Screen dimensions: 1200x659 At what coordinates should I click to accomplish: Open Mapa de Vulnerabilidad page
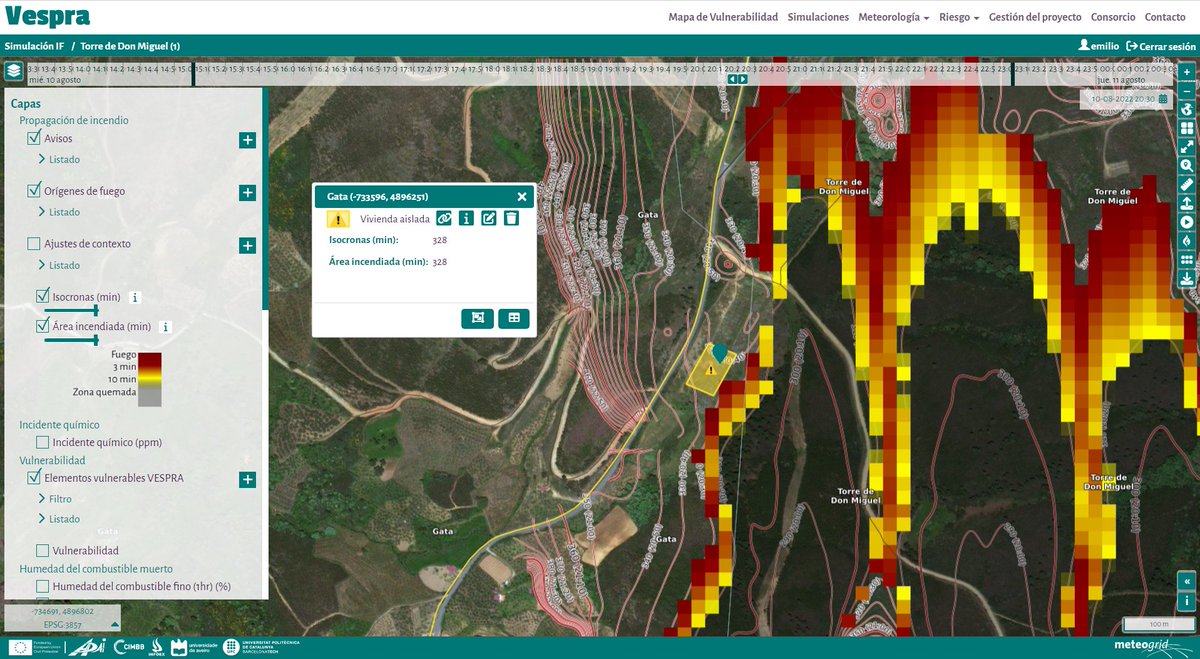coord(723,17)
